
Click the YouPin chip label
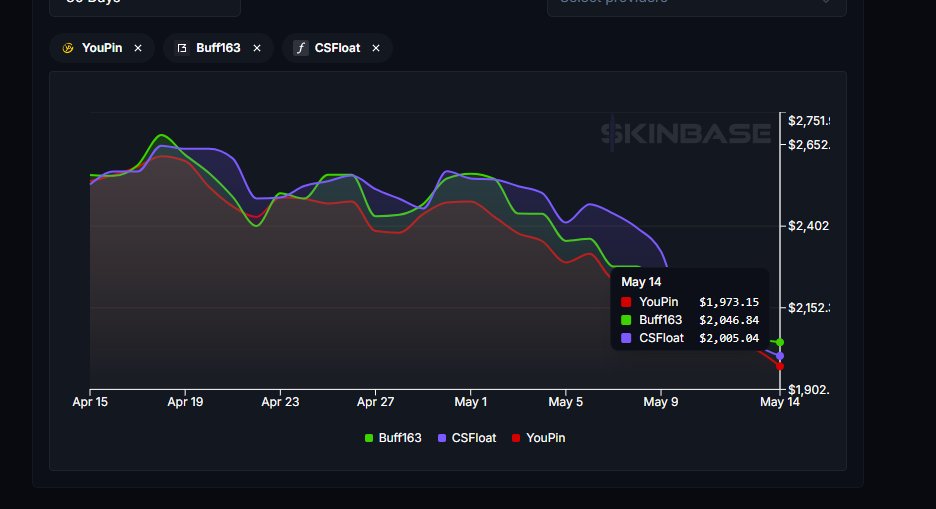click(102, 48)
